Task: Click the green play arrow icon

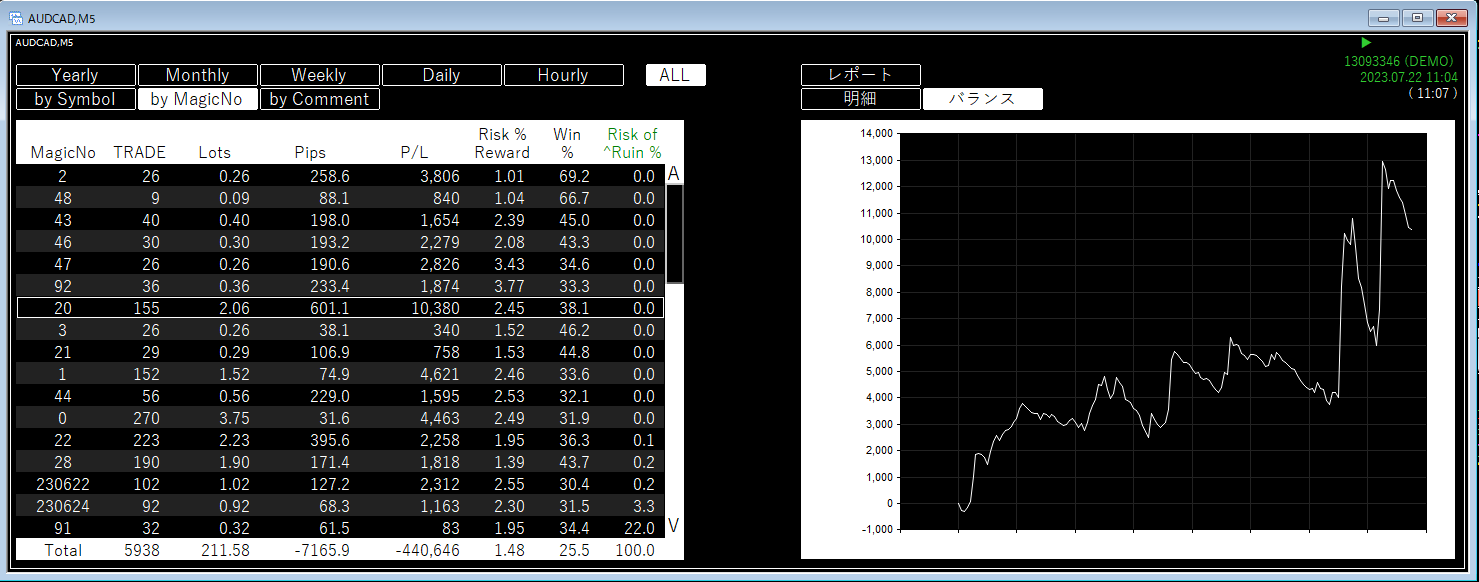Action: [1366, 43]
